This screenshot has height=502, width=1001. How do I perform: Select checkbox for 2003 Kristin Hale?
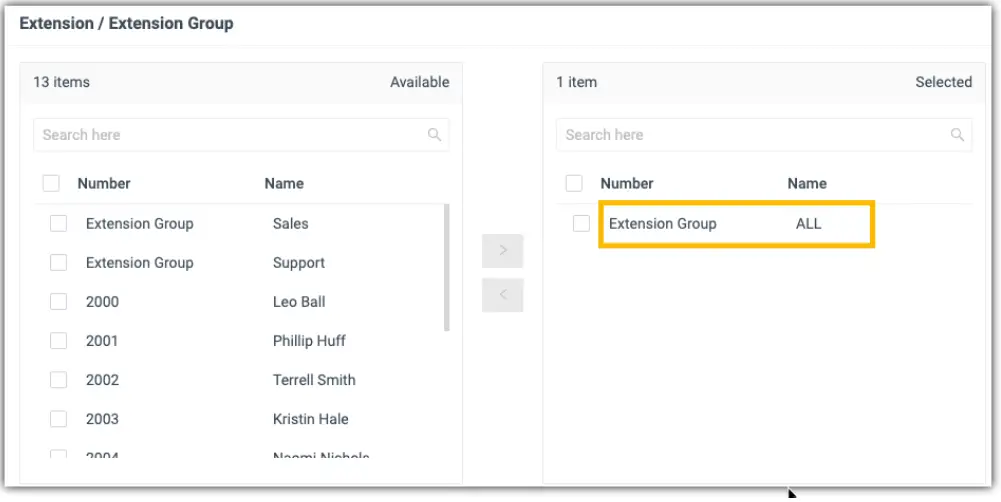tap(58, 419)
